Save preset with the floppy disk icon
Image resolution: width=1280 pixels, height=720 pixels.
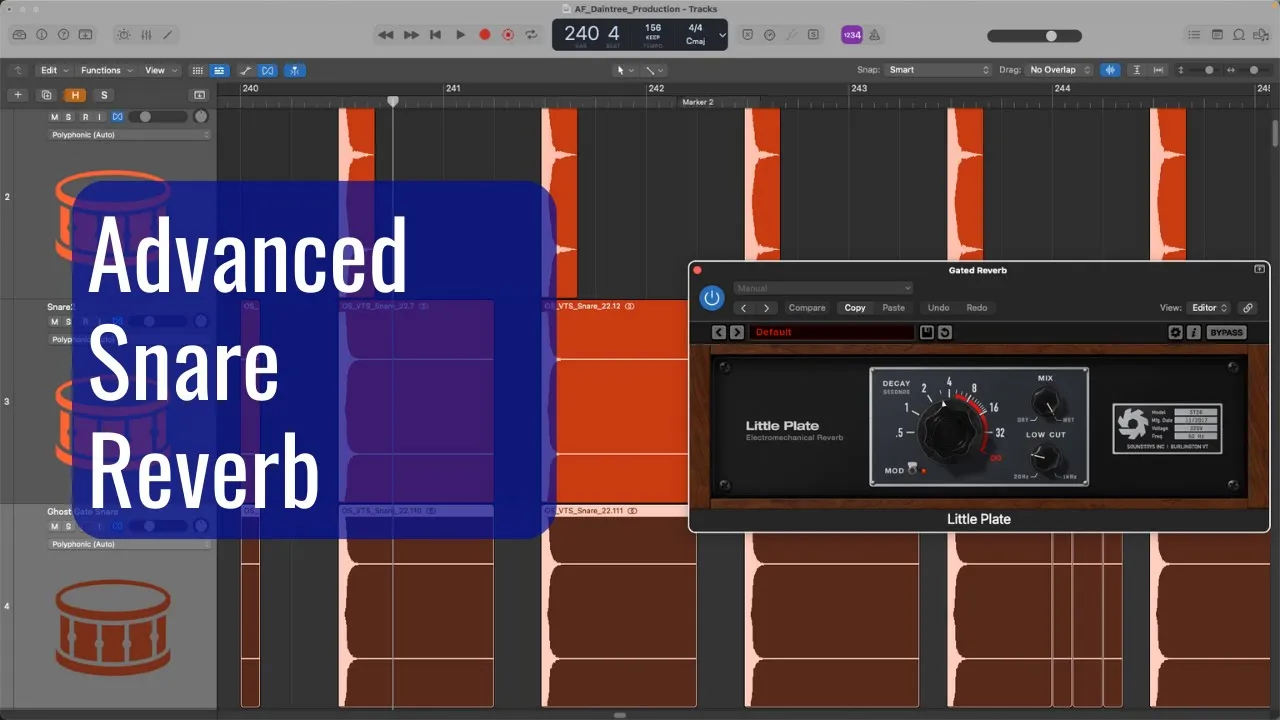(x=927, y=332)
